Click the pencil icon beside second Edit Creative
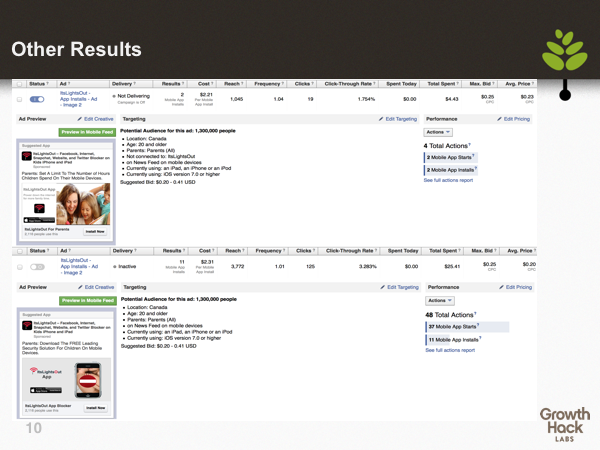 (x=80, y=287)
